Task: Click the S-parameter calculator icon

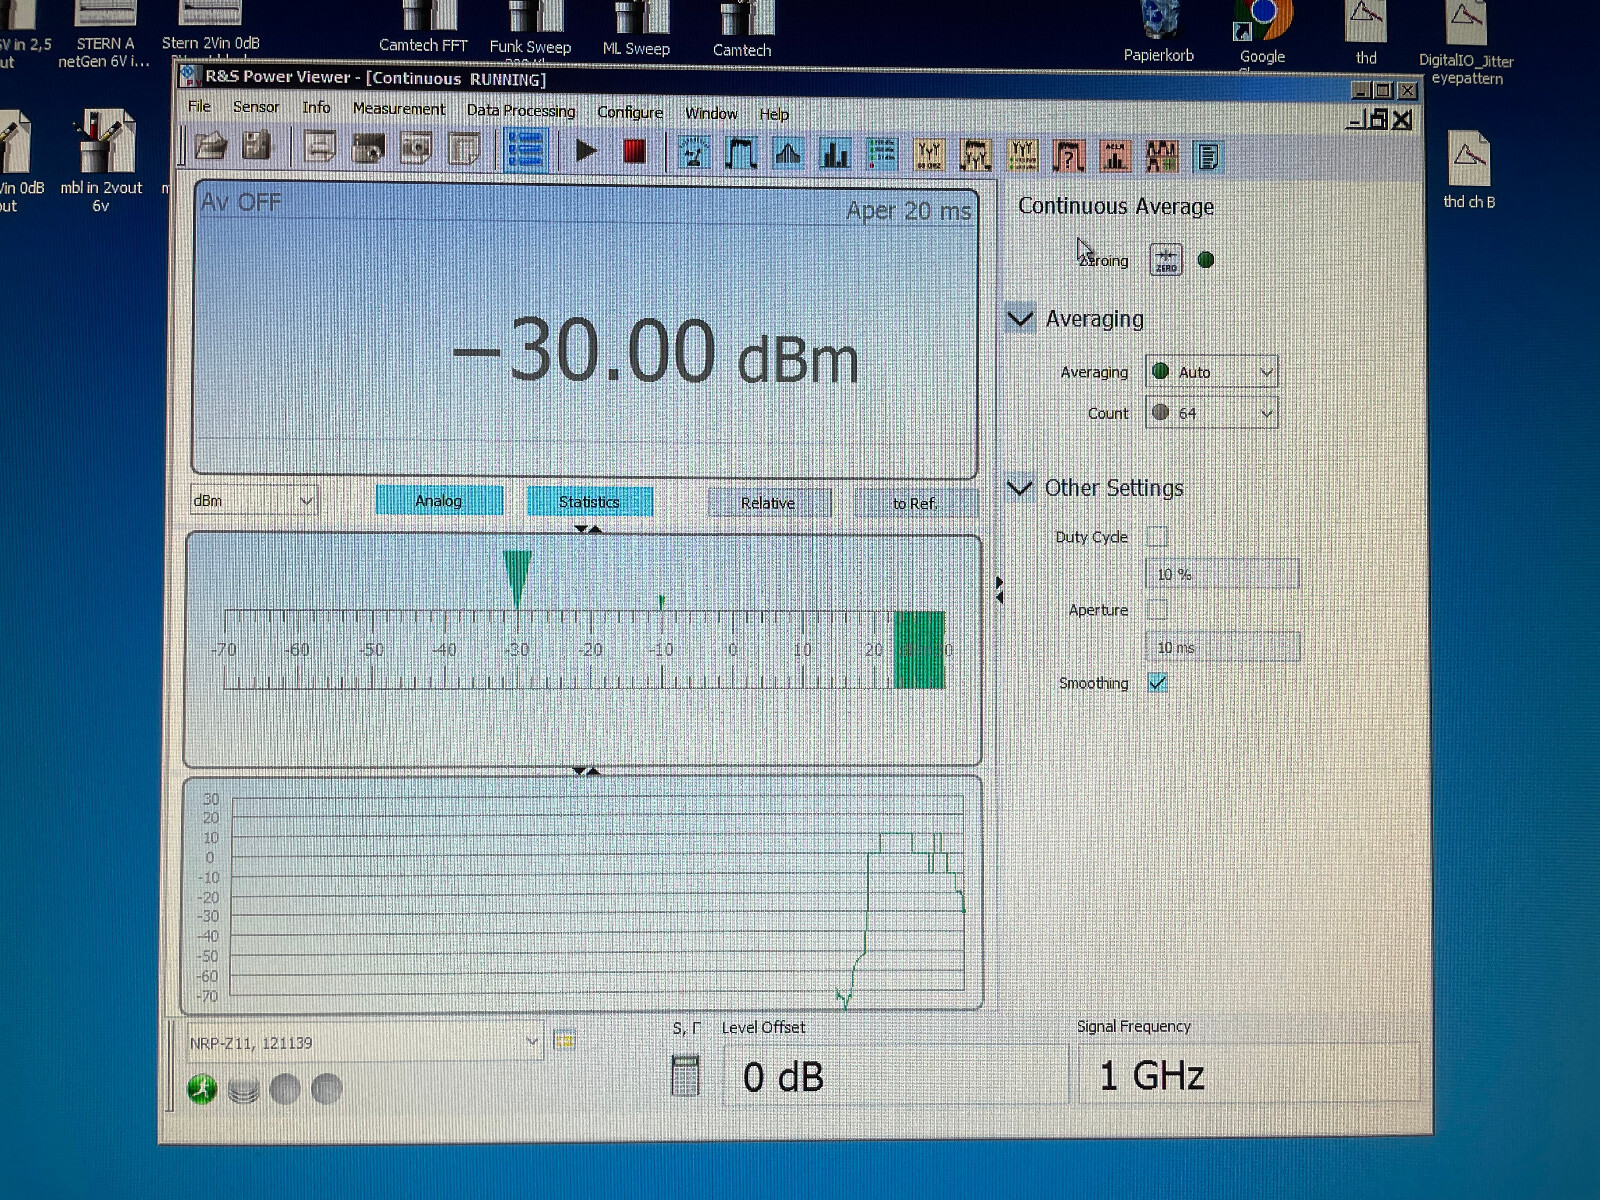Action: point(685,1076)
